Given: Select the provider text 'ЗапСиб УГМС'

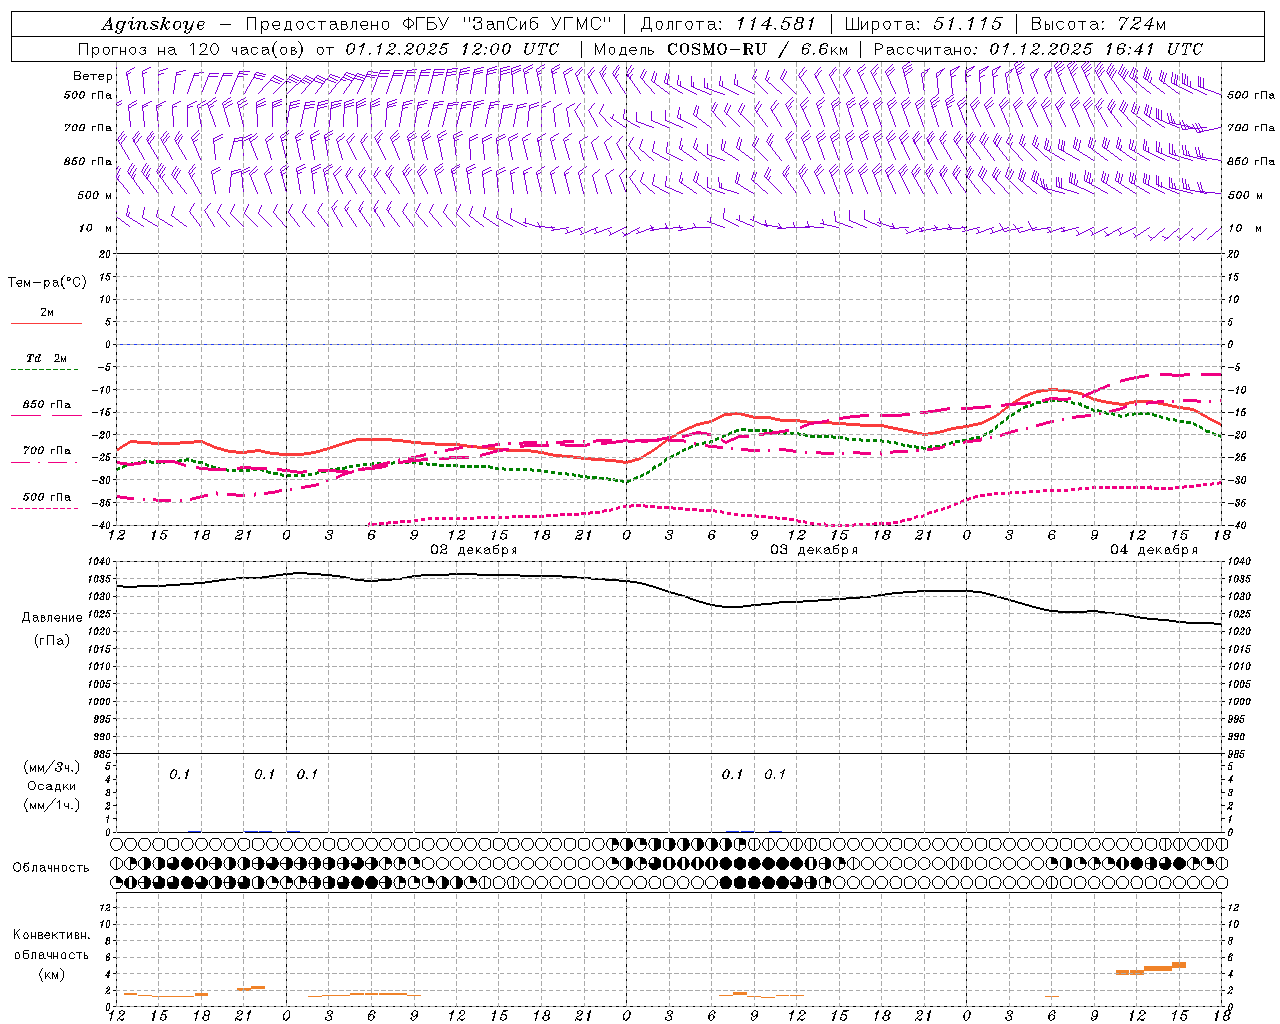Looking at the screenshot, I should (536, 24).
